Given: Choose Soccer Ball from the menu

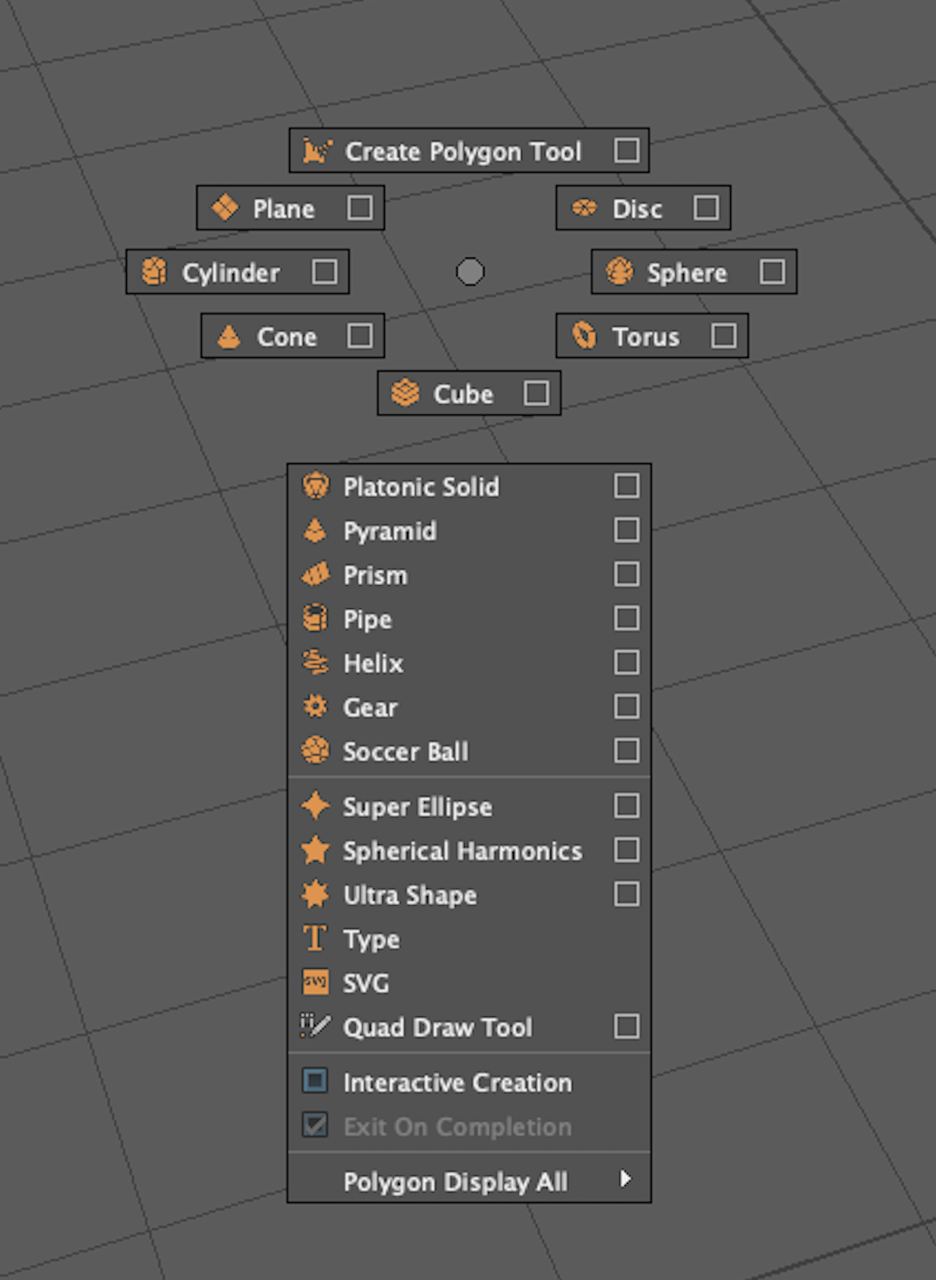Looking at the screenshot, I should click(x=469, y=750).
